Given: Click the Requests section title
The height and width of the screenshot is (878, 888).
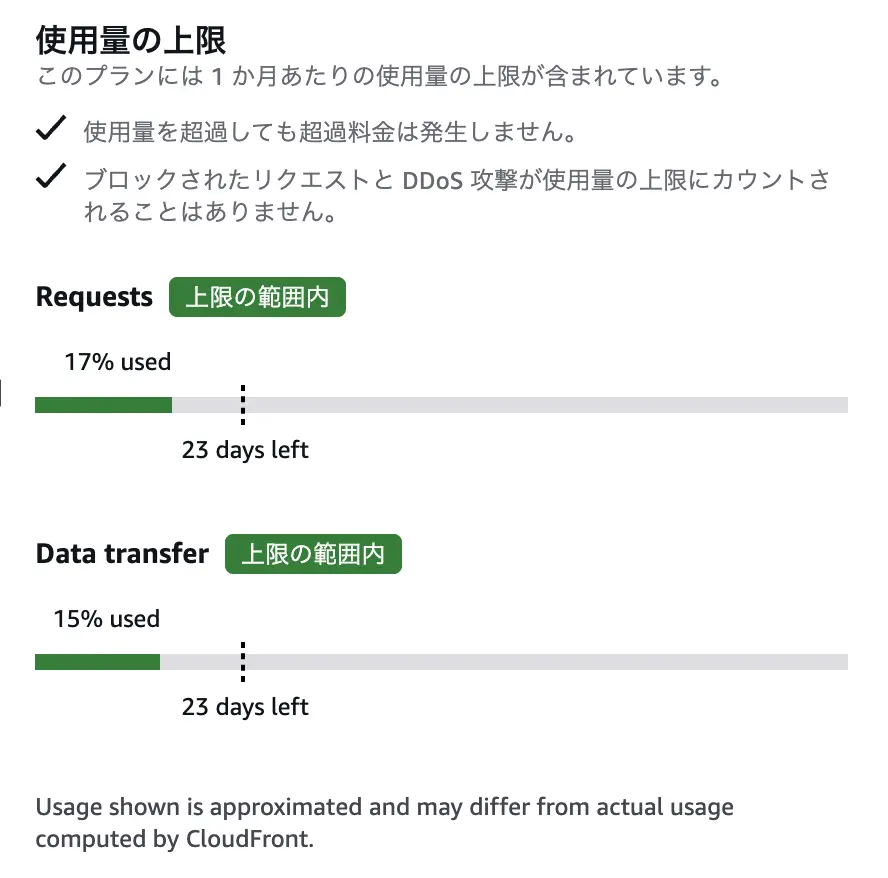Looking at the screenshot, I should pyautogui.click(x=94, y=297).
